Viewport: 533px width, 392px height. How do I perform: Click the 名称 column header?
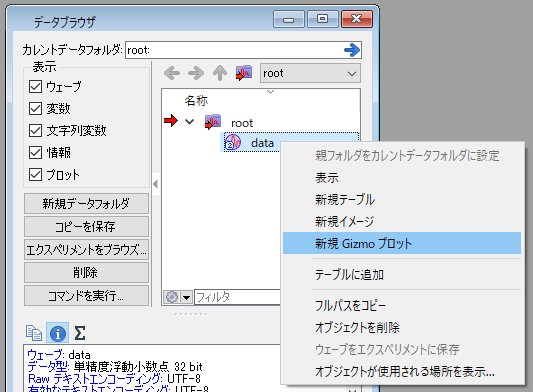click(196, 101)
